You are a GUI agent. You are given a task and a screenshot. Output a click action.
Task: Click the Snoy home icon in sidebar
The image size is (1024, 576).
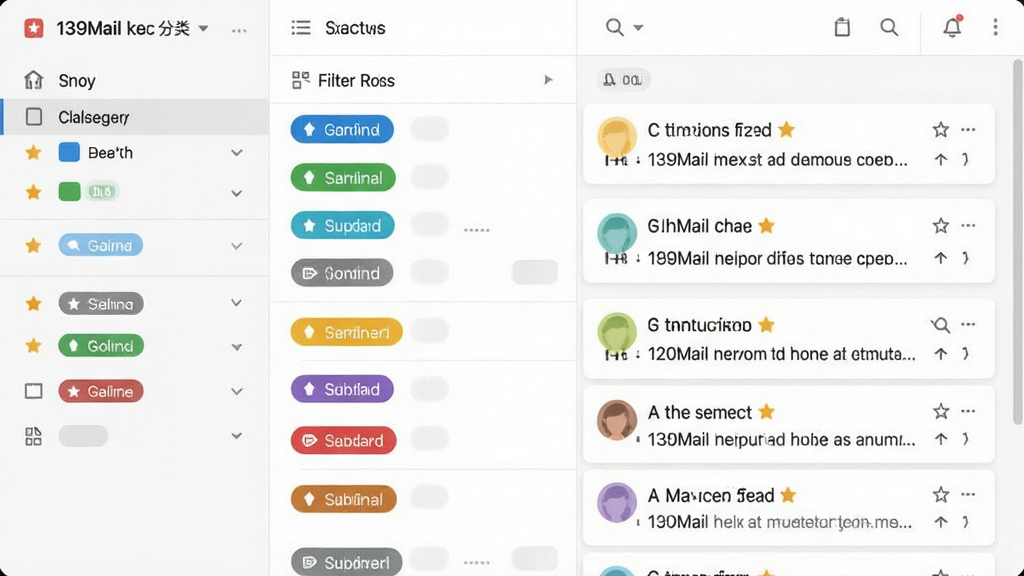(33, 80)
